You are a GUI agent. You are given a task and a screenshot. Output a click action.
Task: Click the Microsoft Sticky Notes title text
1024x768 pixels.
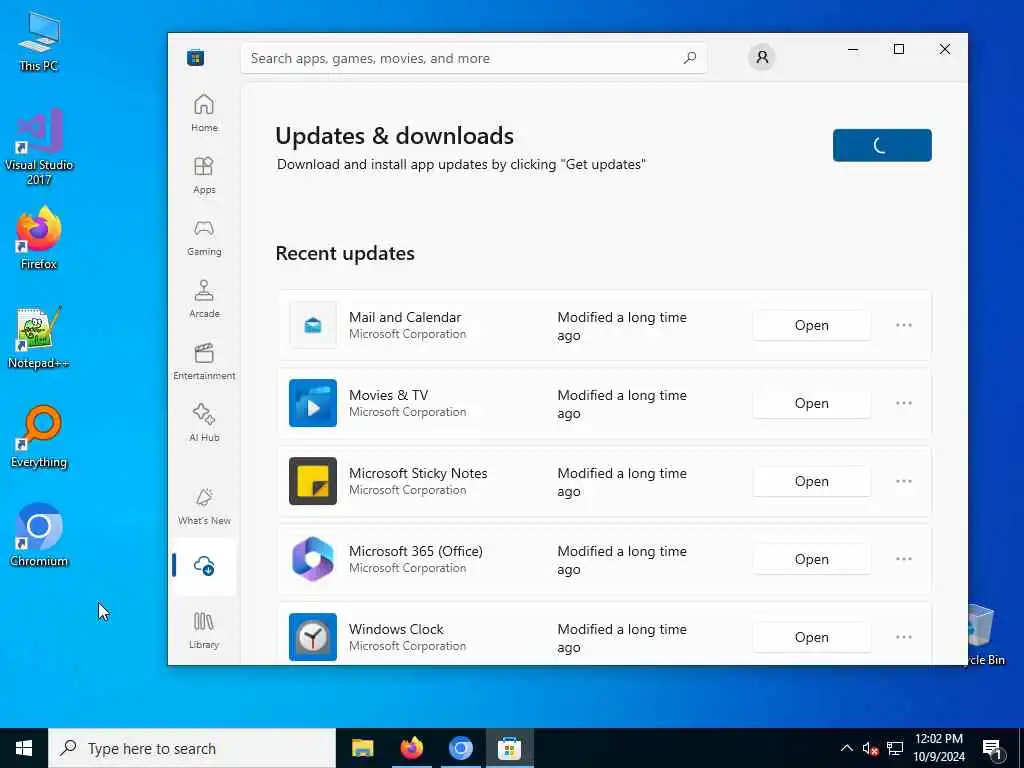(418, 473)
